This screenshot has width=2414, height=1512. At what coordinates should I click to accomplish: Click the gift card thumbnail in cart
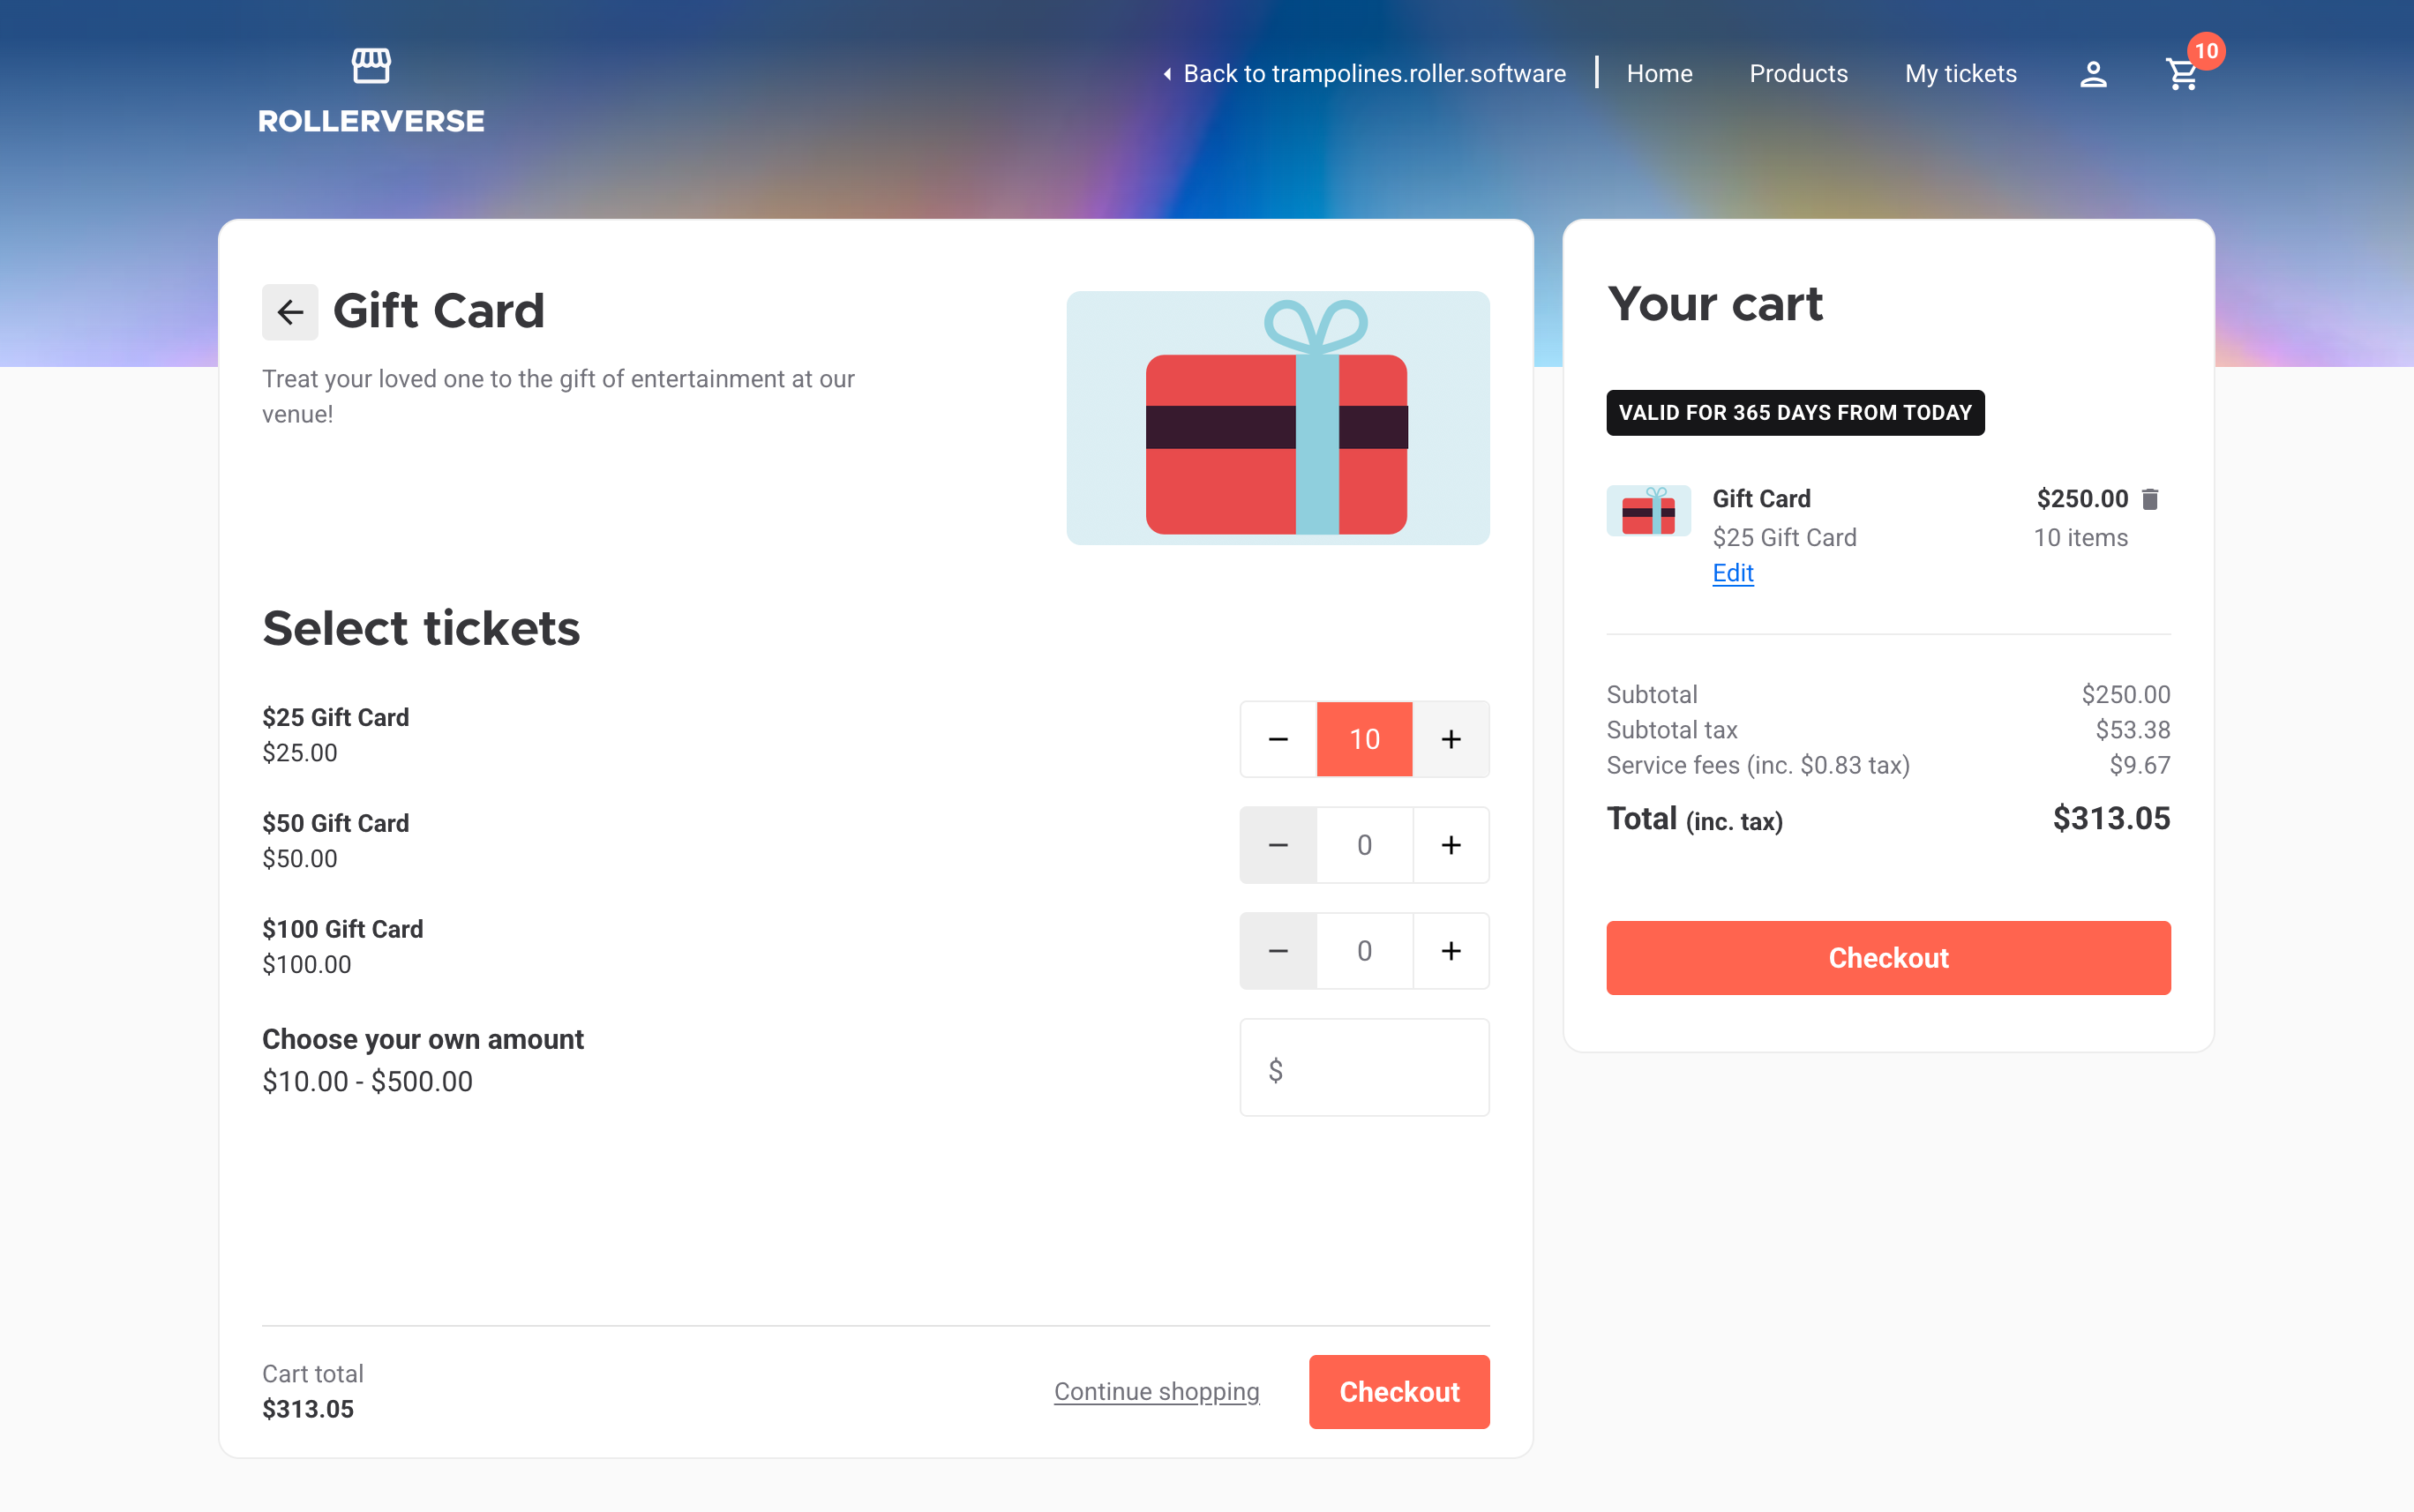click(1648, 511)
